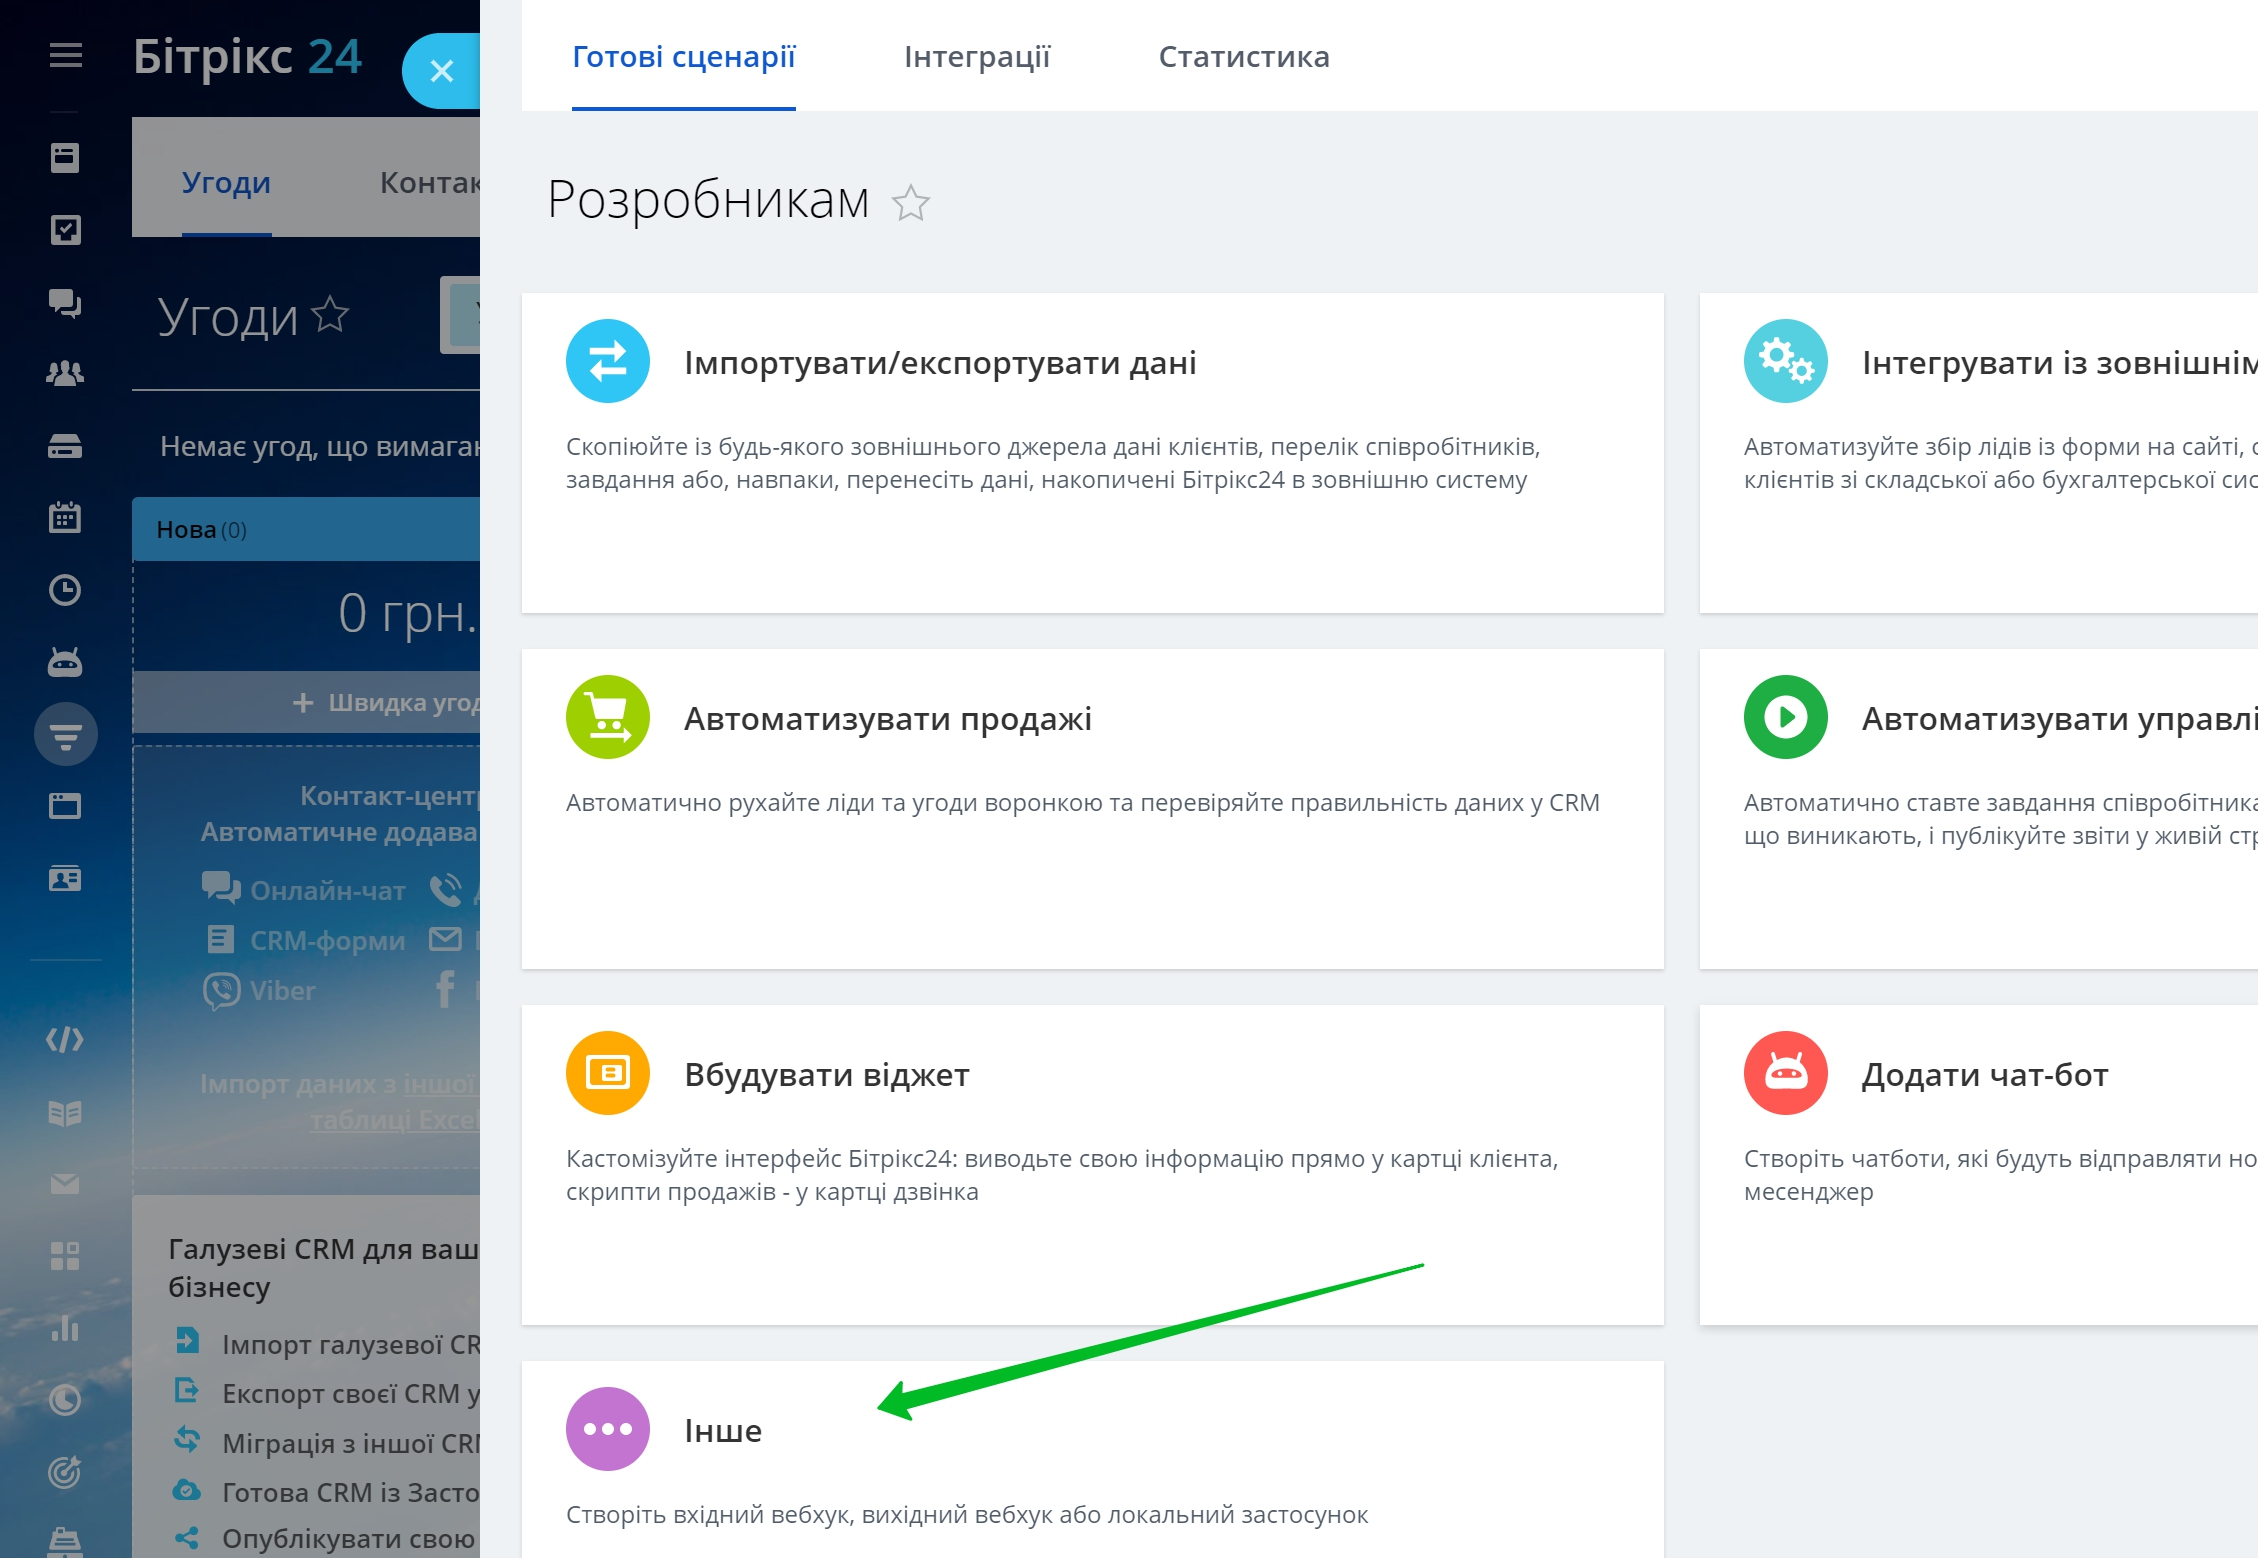Open the time clock sidebar icon
Image resolution: width=2258 pixels, height=1558 pixels.
[x=65, y=590]
